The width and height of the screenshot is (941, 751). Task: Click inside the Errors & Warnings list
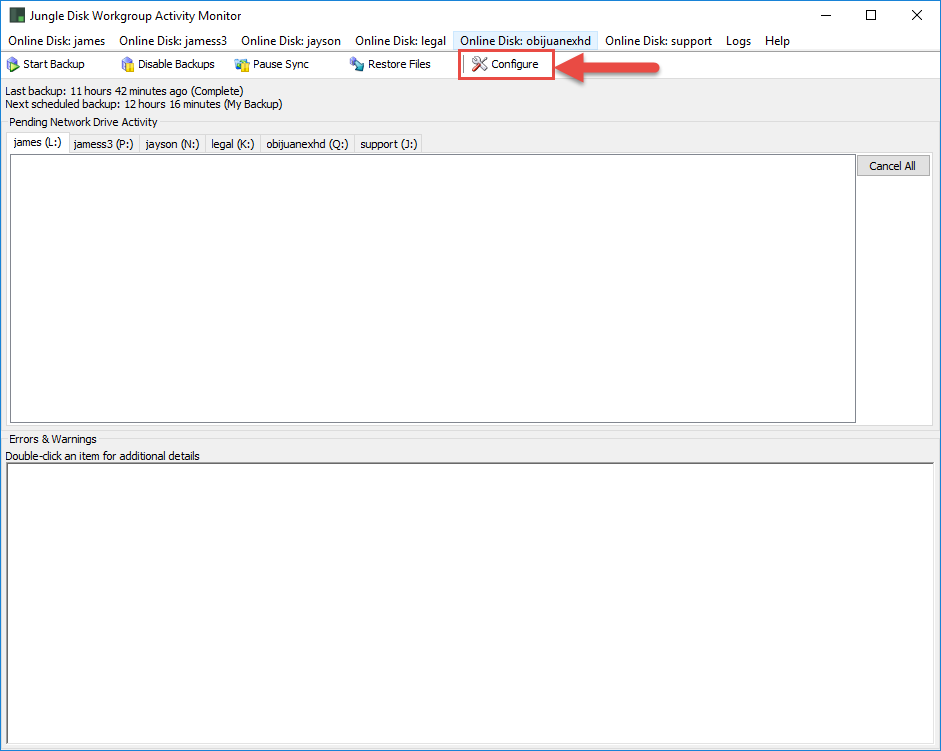pyautogui.click(x=470, y=603)
